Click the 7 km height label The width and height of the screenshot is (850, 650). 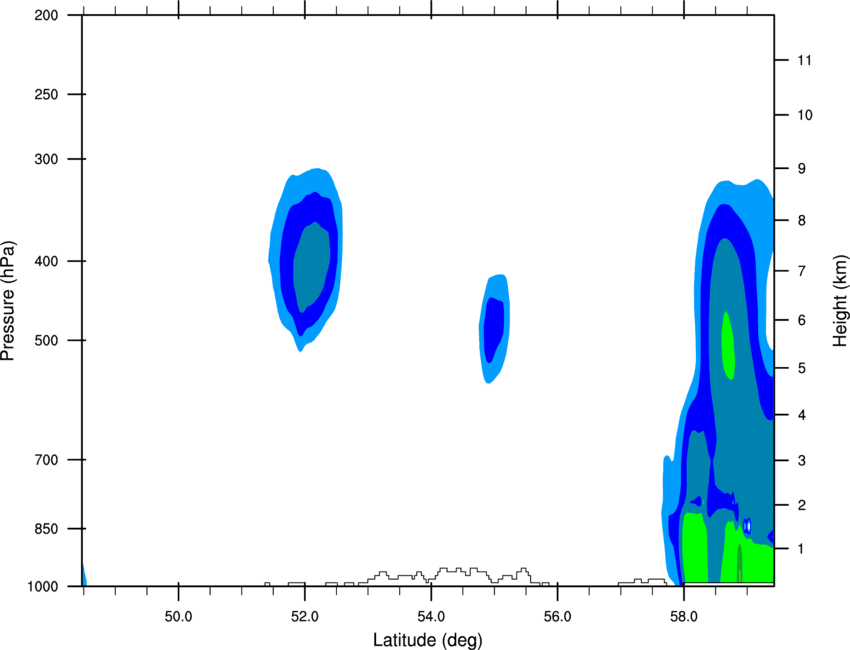pyautogui.click(x=802, y=271)
